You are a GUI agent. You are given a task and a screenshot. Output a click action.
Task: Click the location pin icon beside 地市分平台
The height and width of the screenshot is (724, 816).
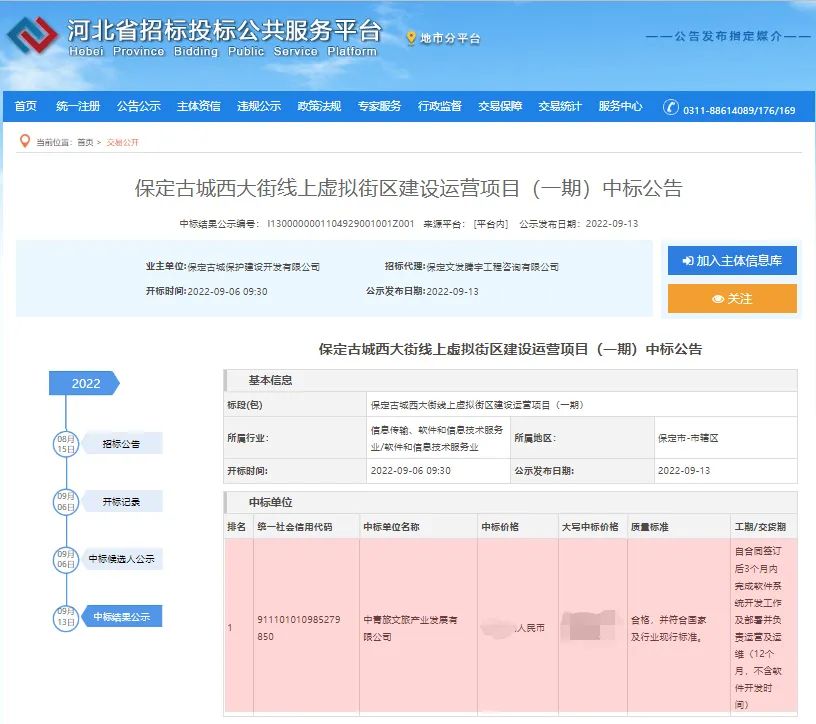(x=411, y=38)
